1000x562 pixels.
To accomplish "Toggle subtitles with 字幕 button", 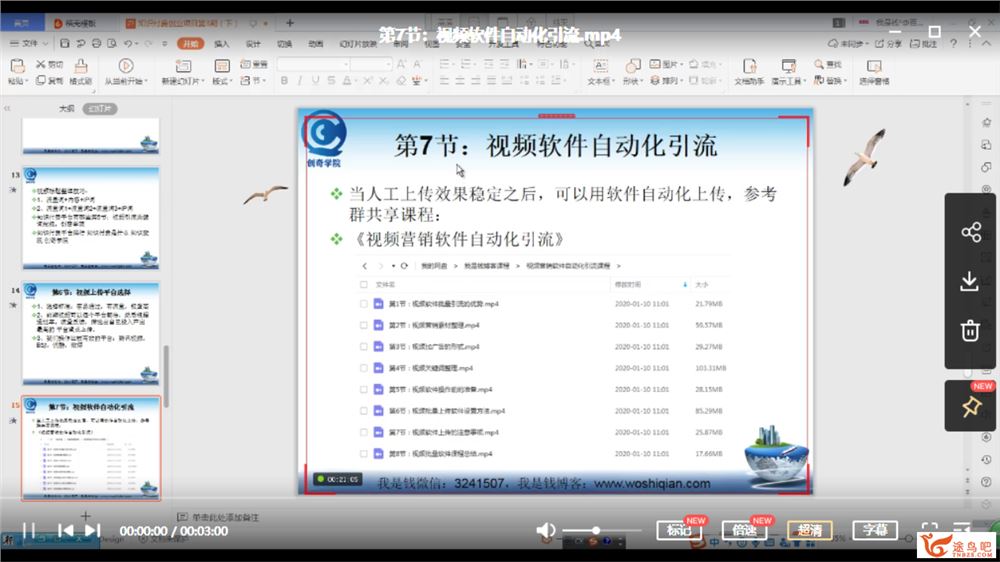I will 875,530.
